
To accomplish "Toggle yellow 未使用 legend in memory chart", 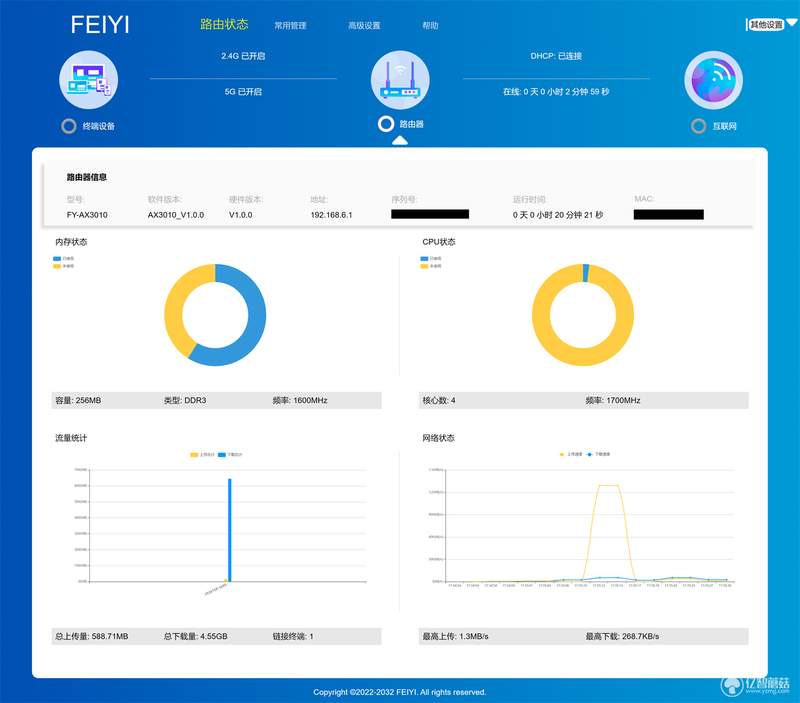I will (63, 266).
